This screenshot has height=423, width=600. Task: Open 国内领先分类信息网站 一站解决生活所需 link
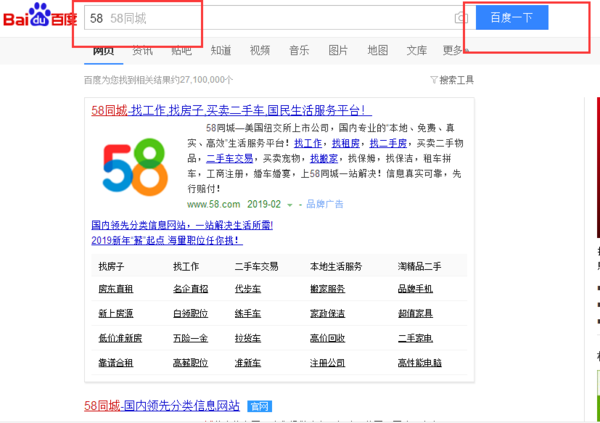point(182,225)
